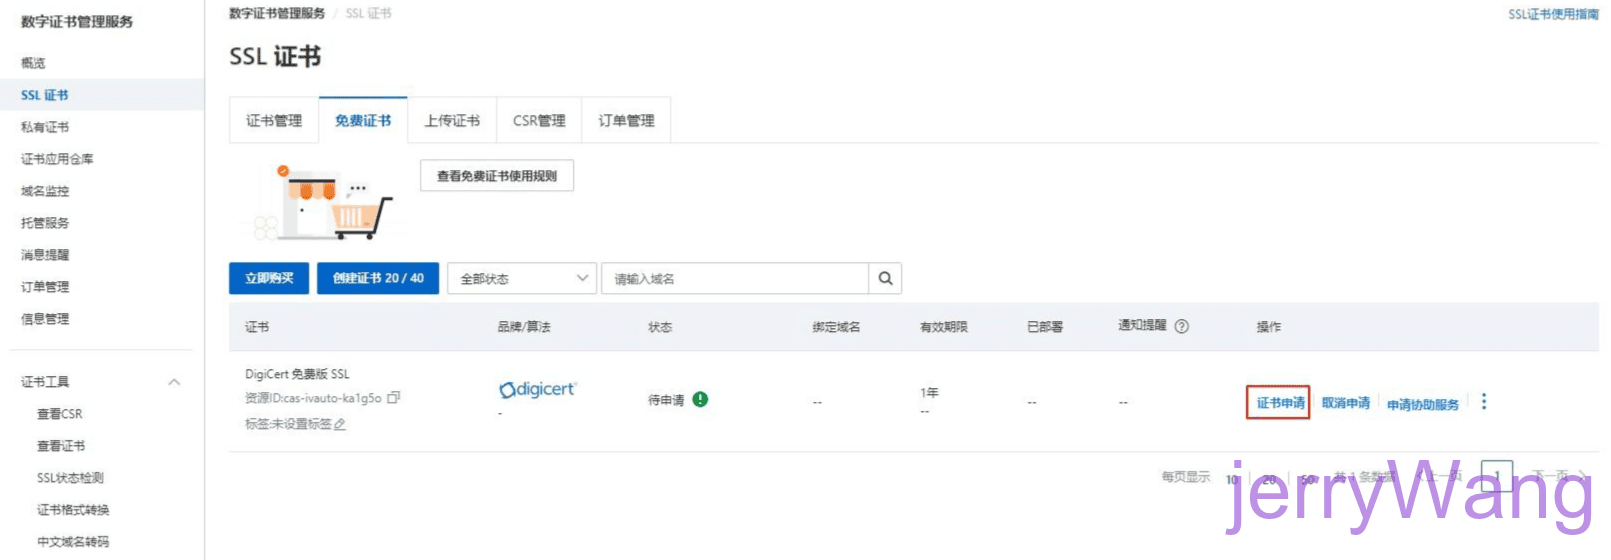Open the 全部状态 status filter dropdown
Viewport: 1611px width, 560px height.
(522, 279)
